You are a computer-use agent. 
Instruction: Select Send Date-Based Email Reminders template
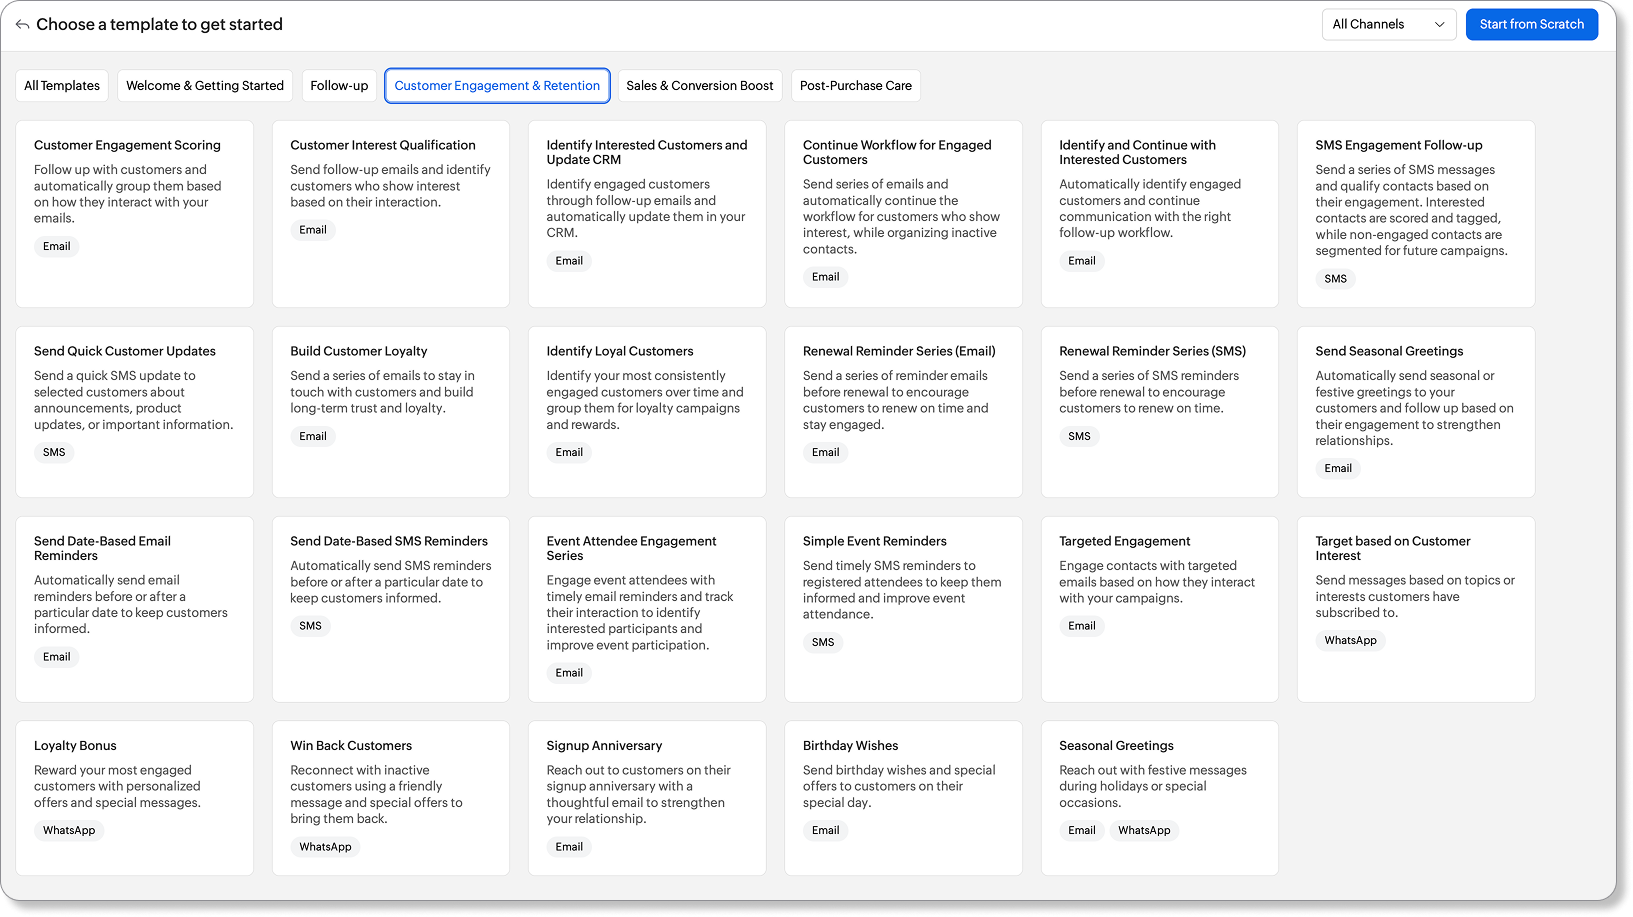coord(134,609)
